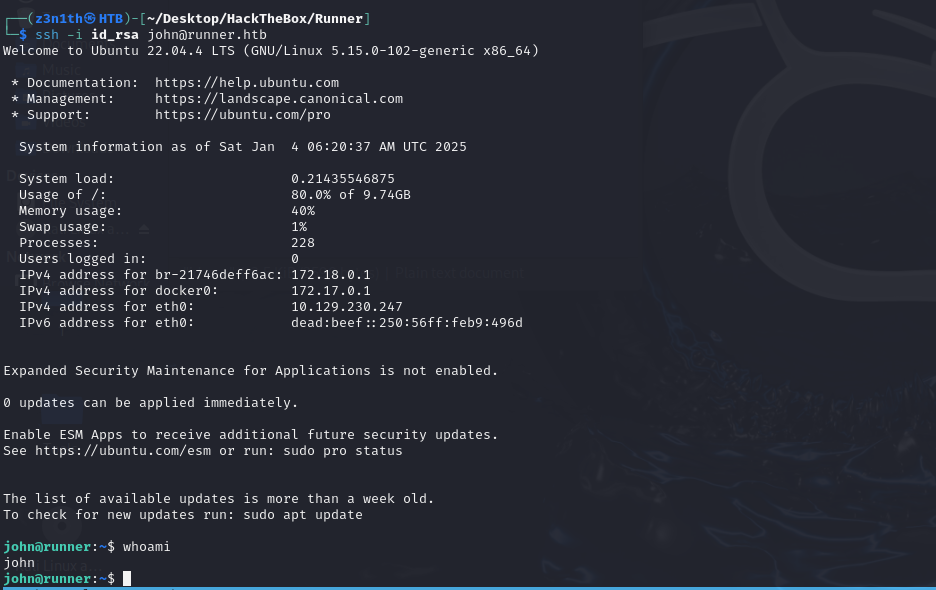
Task: Open the https://ubuntu.com/pro support link
Action: [242, 115]
